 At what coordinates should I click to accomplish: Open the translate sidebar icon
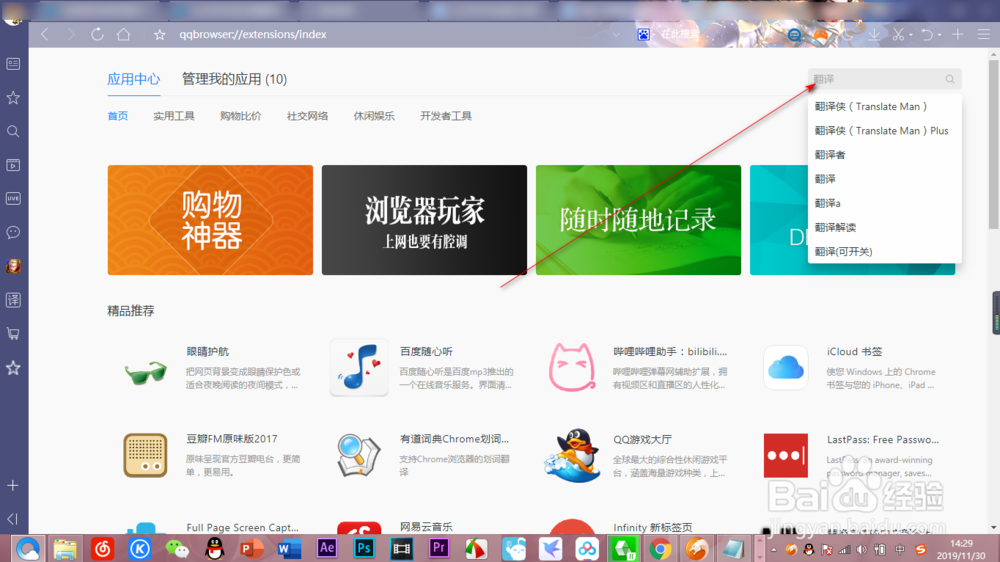coord(13,300)
